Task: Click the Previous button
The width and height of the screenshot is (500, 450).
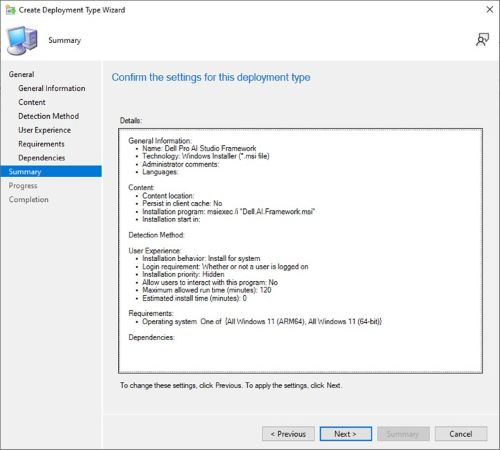Action: [288, 434]
